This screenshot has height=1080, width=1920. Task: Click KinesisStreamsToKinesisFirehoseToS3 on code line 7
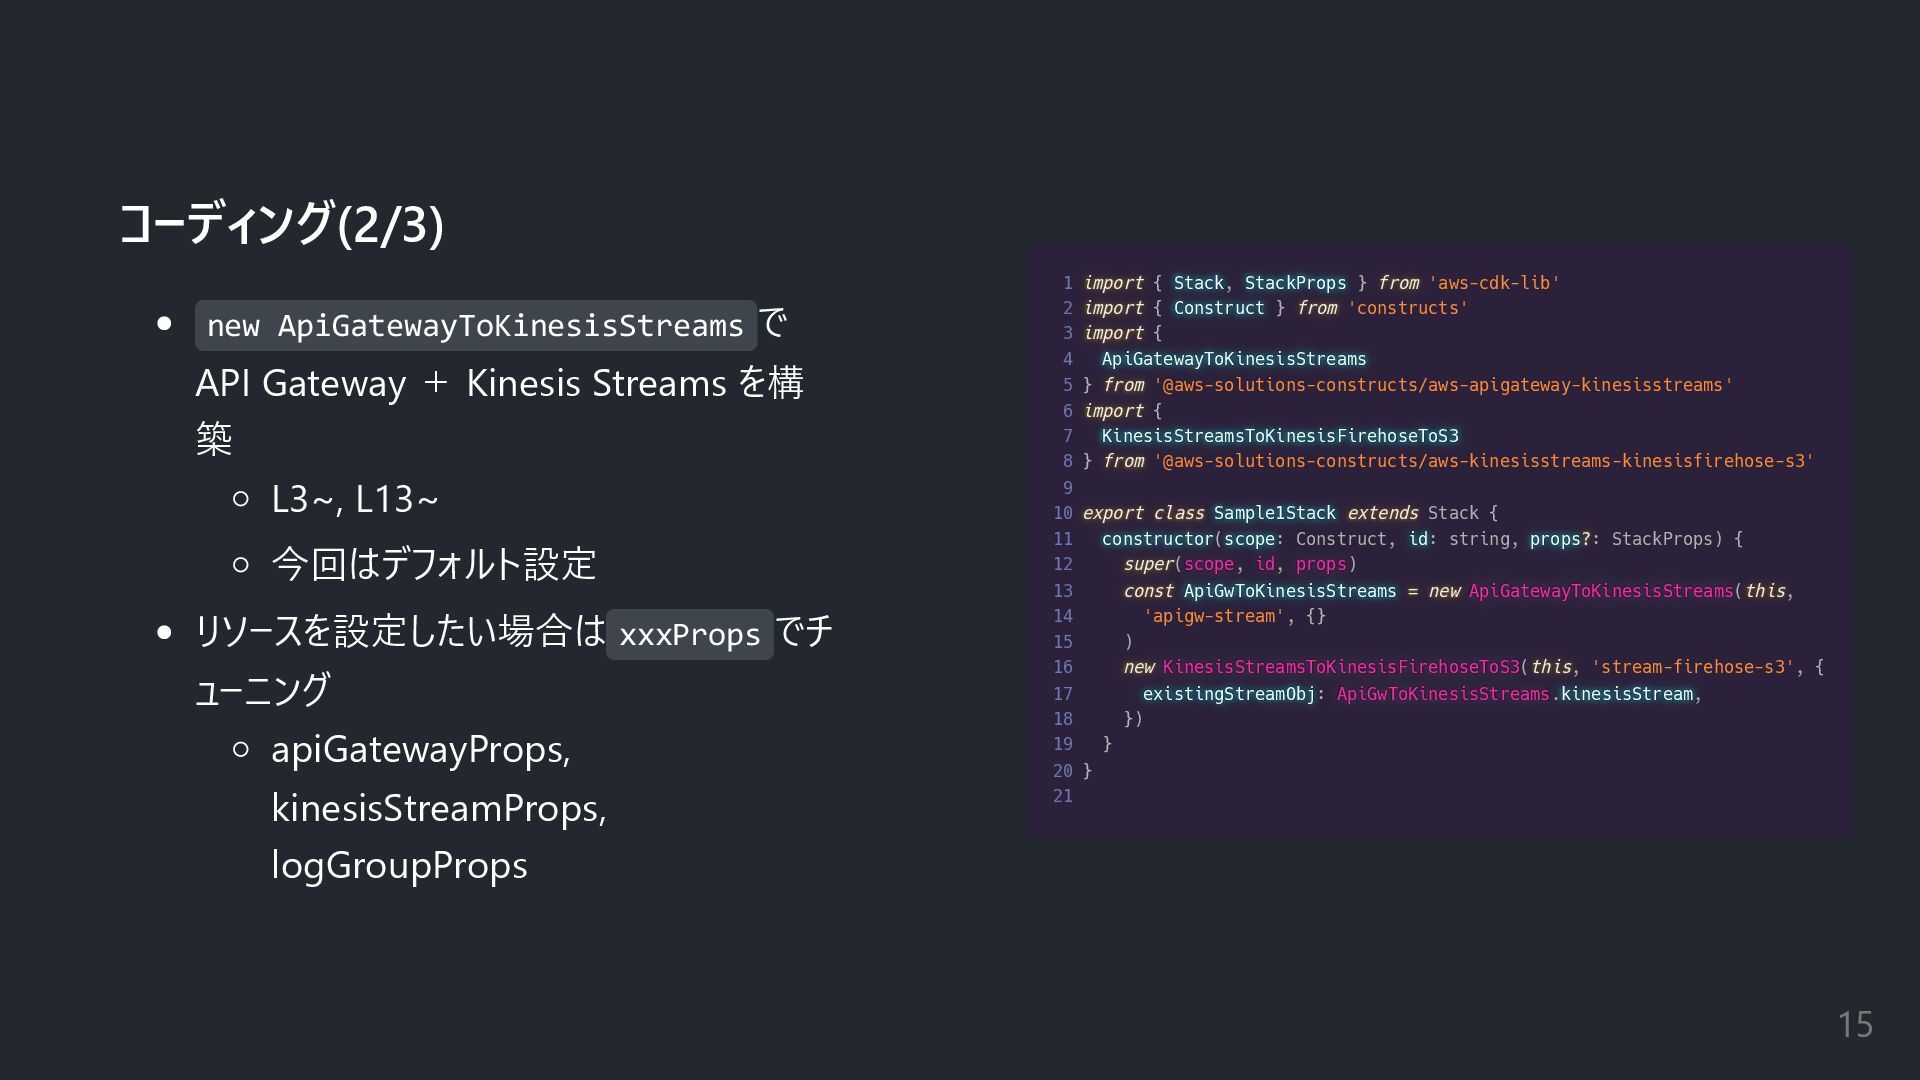point(1279,436)
